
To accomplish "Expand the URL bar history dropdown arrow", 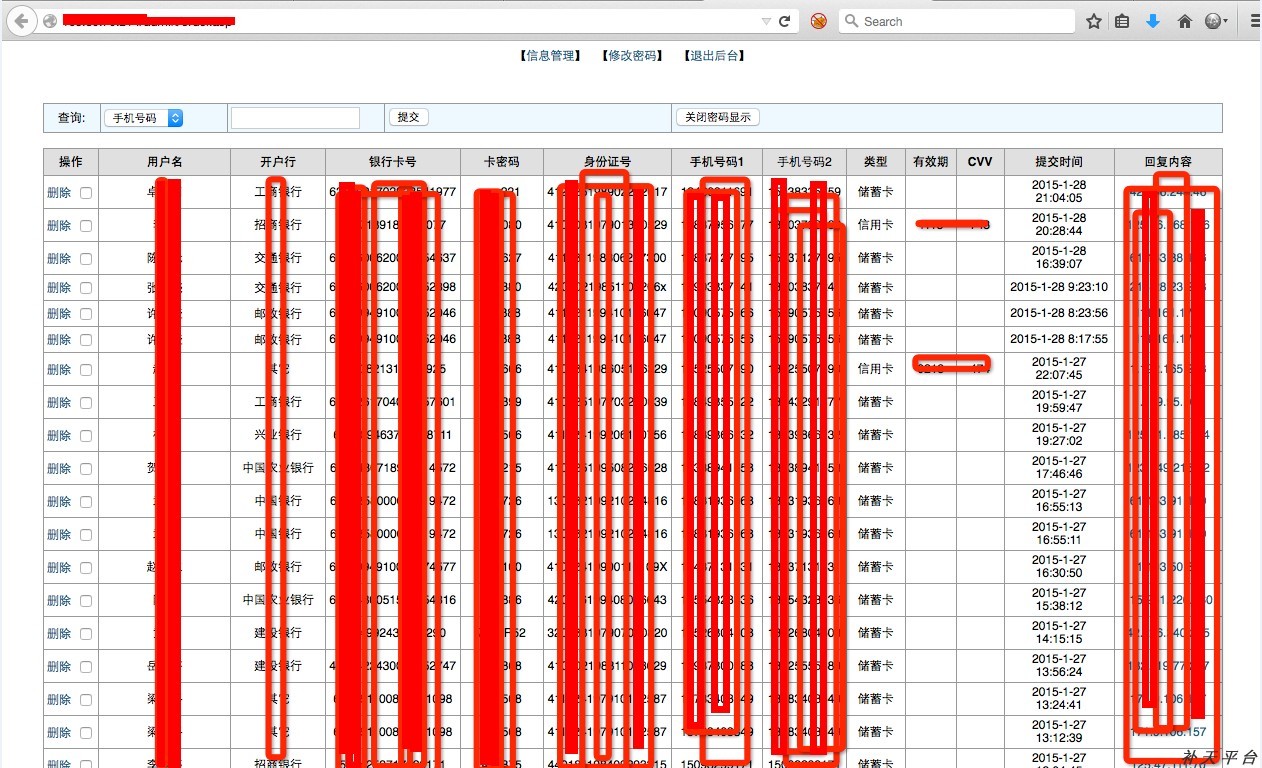I will tap(766, 21).
